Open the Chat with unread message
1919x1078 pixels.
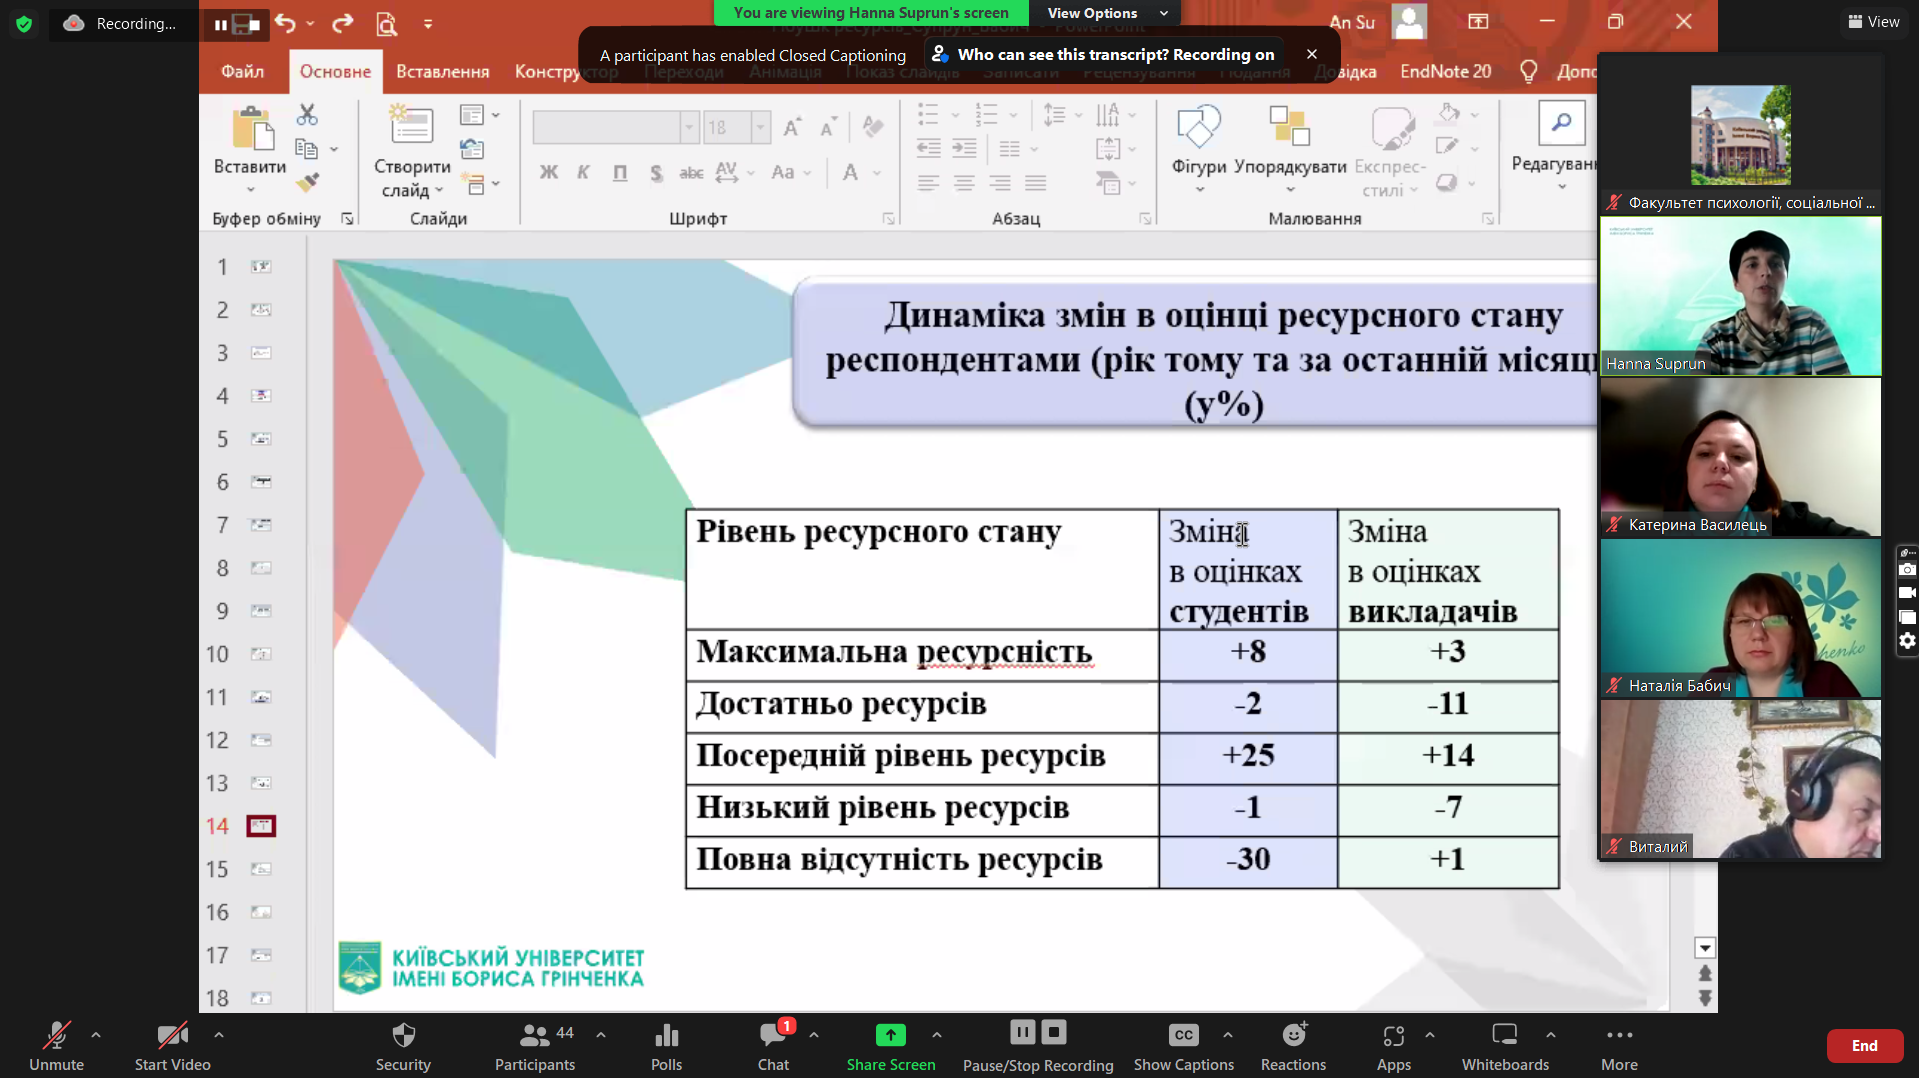pyautogui.click(x=773, y=1045)
